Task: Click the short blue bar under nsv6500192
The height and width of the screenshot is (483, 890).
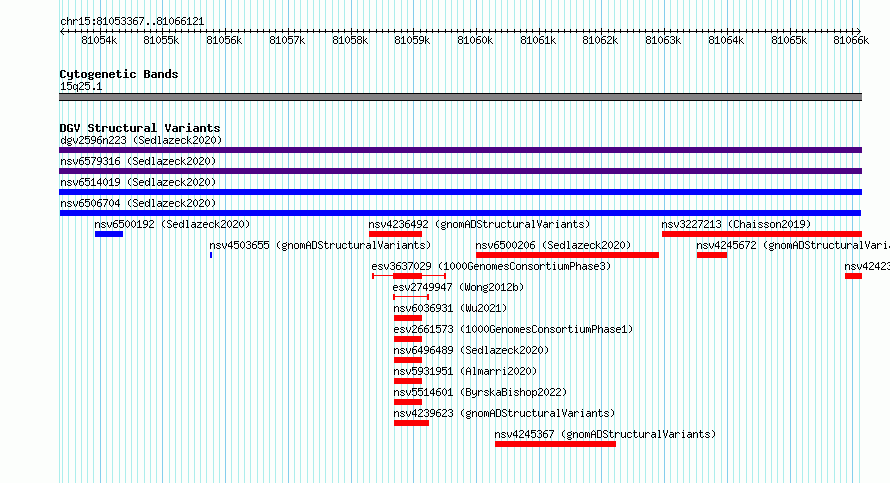Action: point(109,234)
